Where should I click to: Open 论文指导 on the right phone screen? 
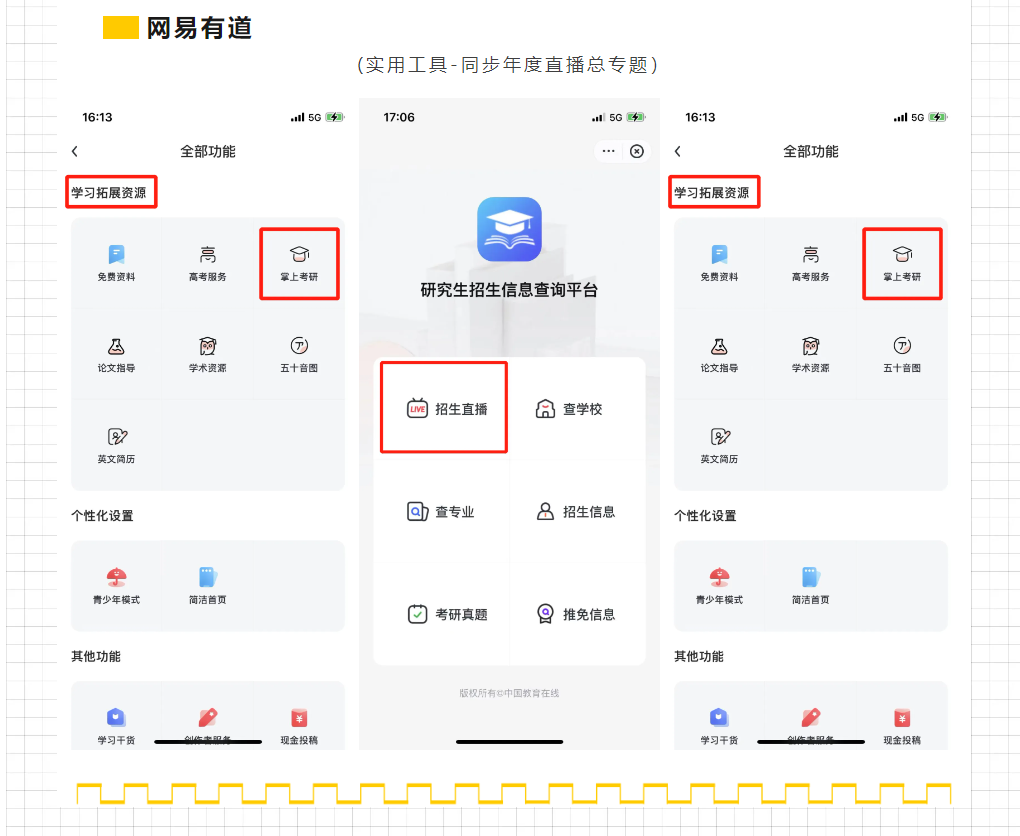[719, 355]
